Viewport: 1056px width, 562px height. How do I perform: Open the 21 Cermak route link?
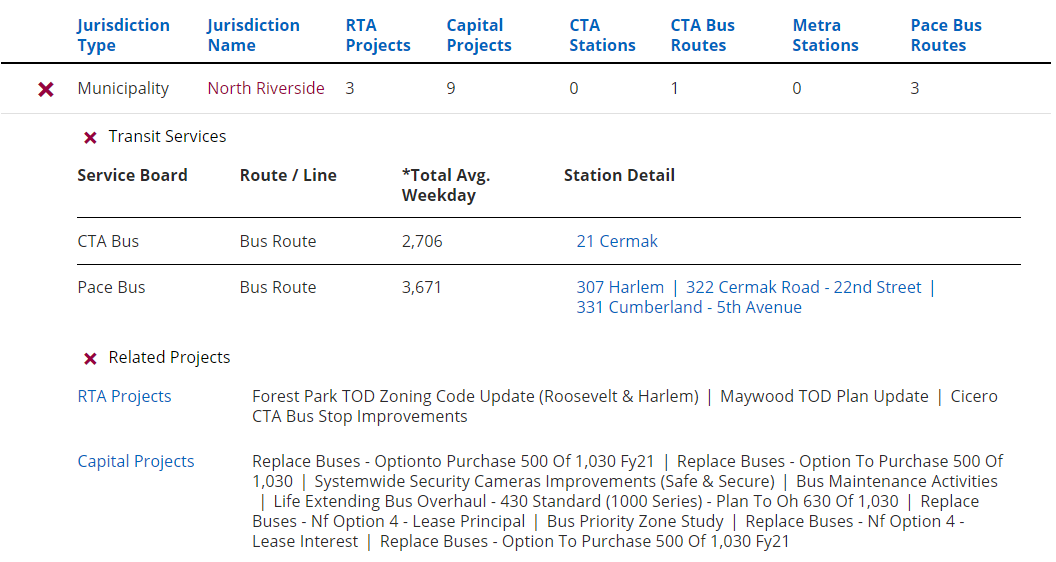click(x=617, y=241)
